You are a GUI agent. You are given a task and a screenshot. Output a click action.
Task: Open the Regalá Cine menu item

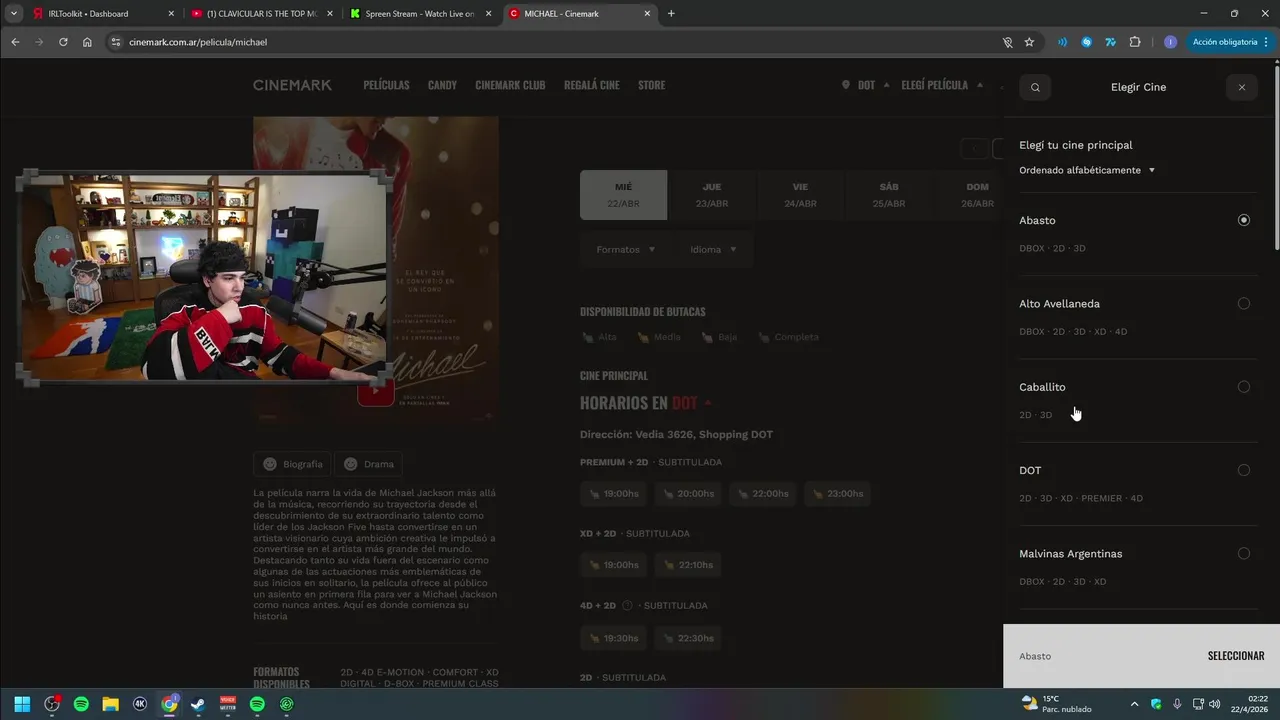pos(592,85)
